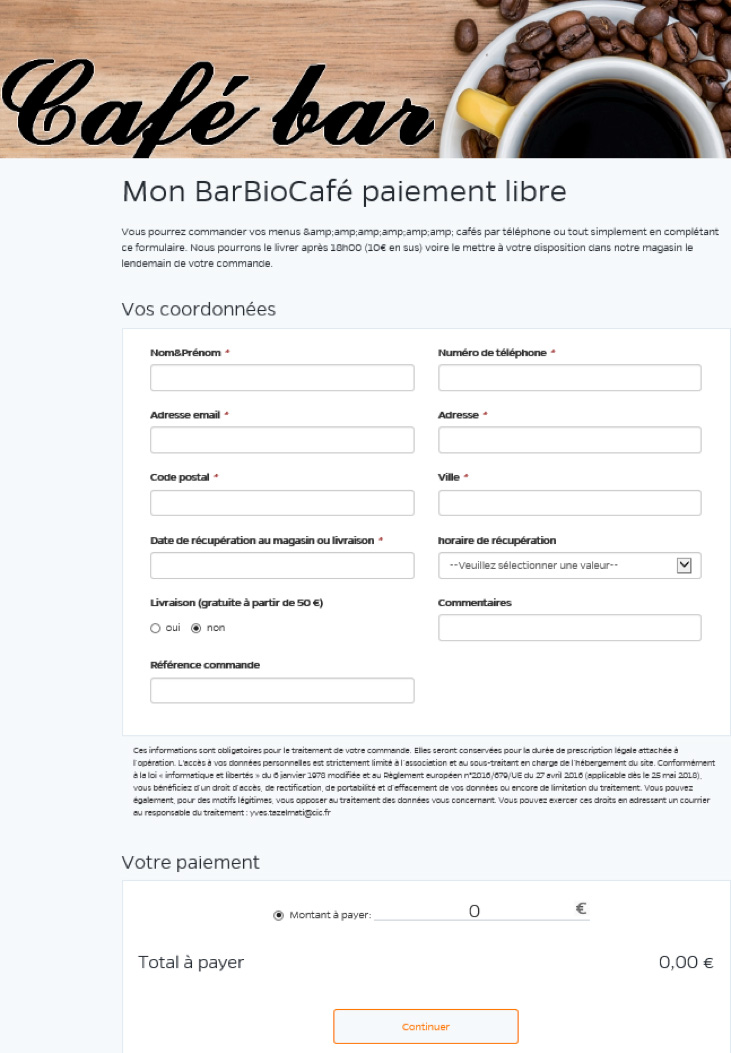Focus the Référence commande field
Image resolution: width=731 pixels, height=1053 pixels.
coord(281,690)
